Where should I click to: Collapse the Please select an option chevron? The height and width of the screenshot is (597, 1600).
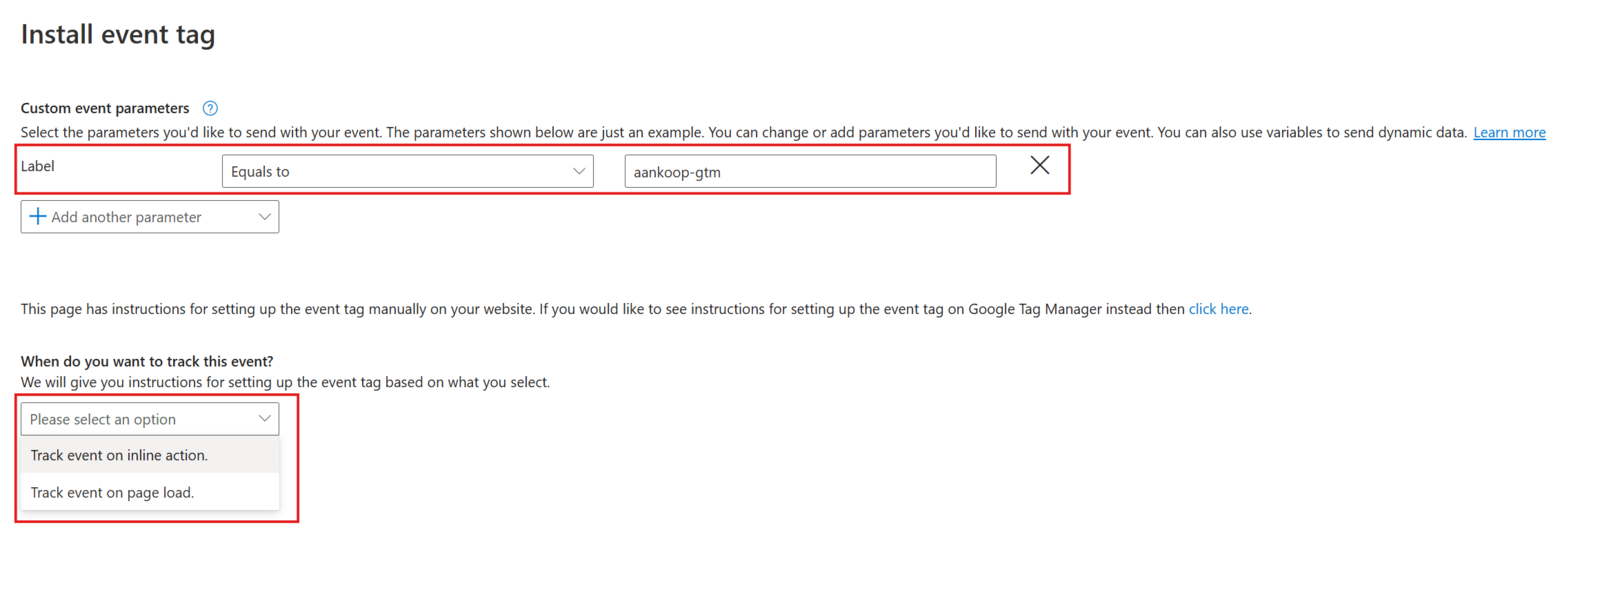264,419
